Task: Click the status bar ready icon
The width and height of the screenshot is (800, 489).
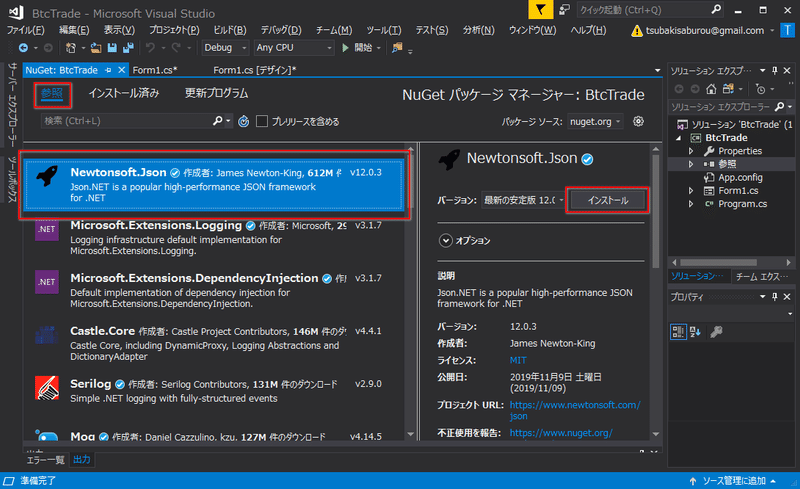Action: click(x=9, y=481)
